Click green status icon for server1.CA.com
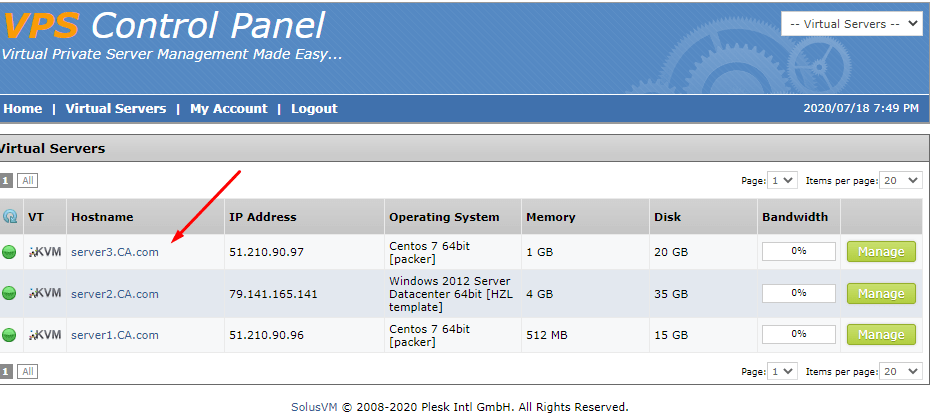Image resolution: width=930 pixels, height=419 pixels. 9,335
